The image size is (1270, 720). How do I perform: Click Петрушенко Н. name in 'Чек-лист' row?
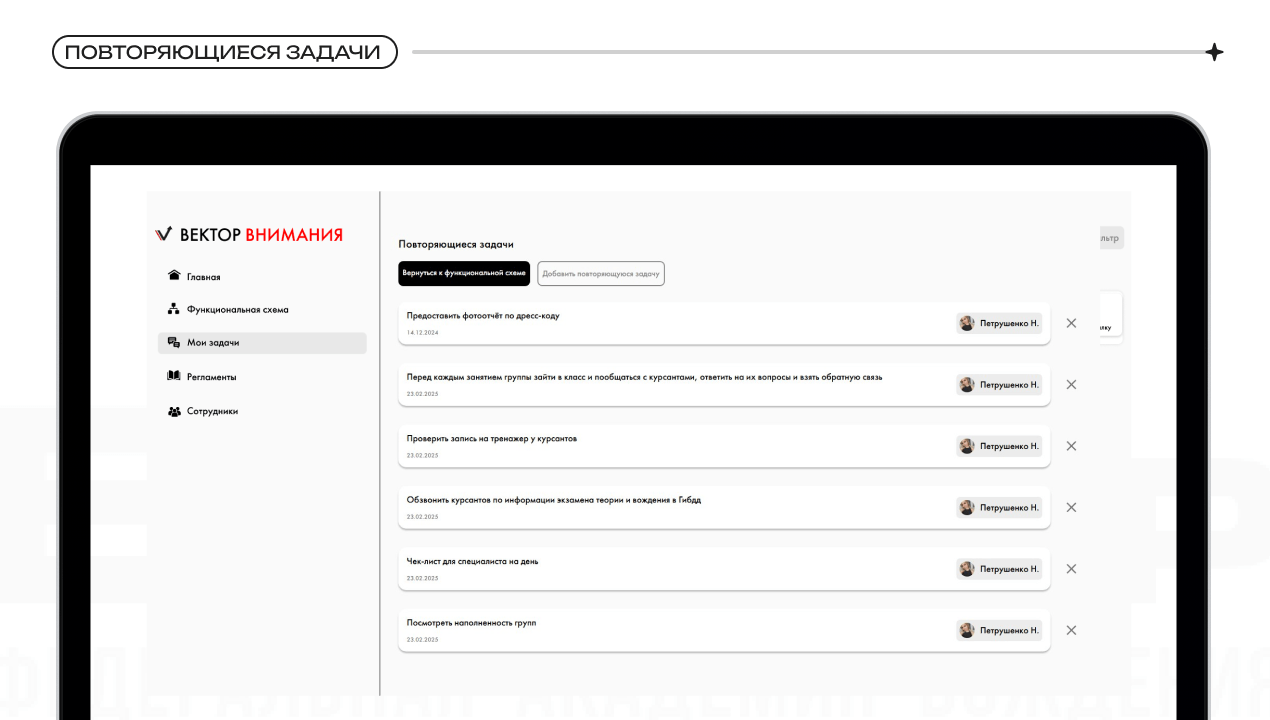coord(1009,569)
